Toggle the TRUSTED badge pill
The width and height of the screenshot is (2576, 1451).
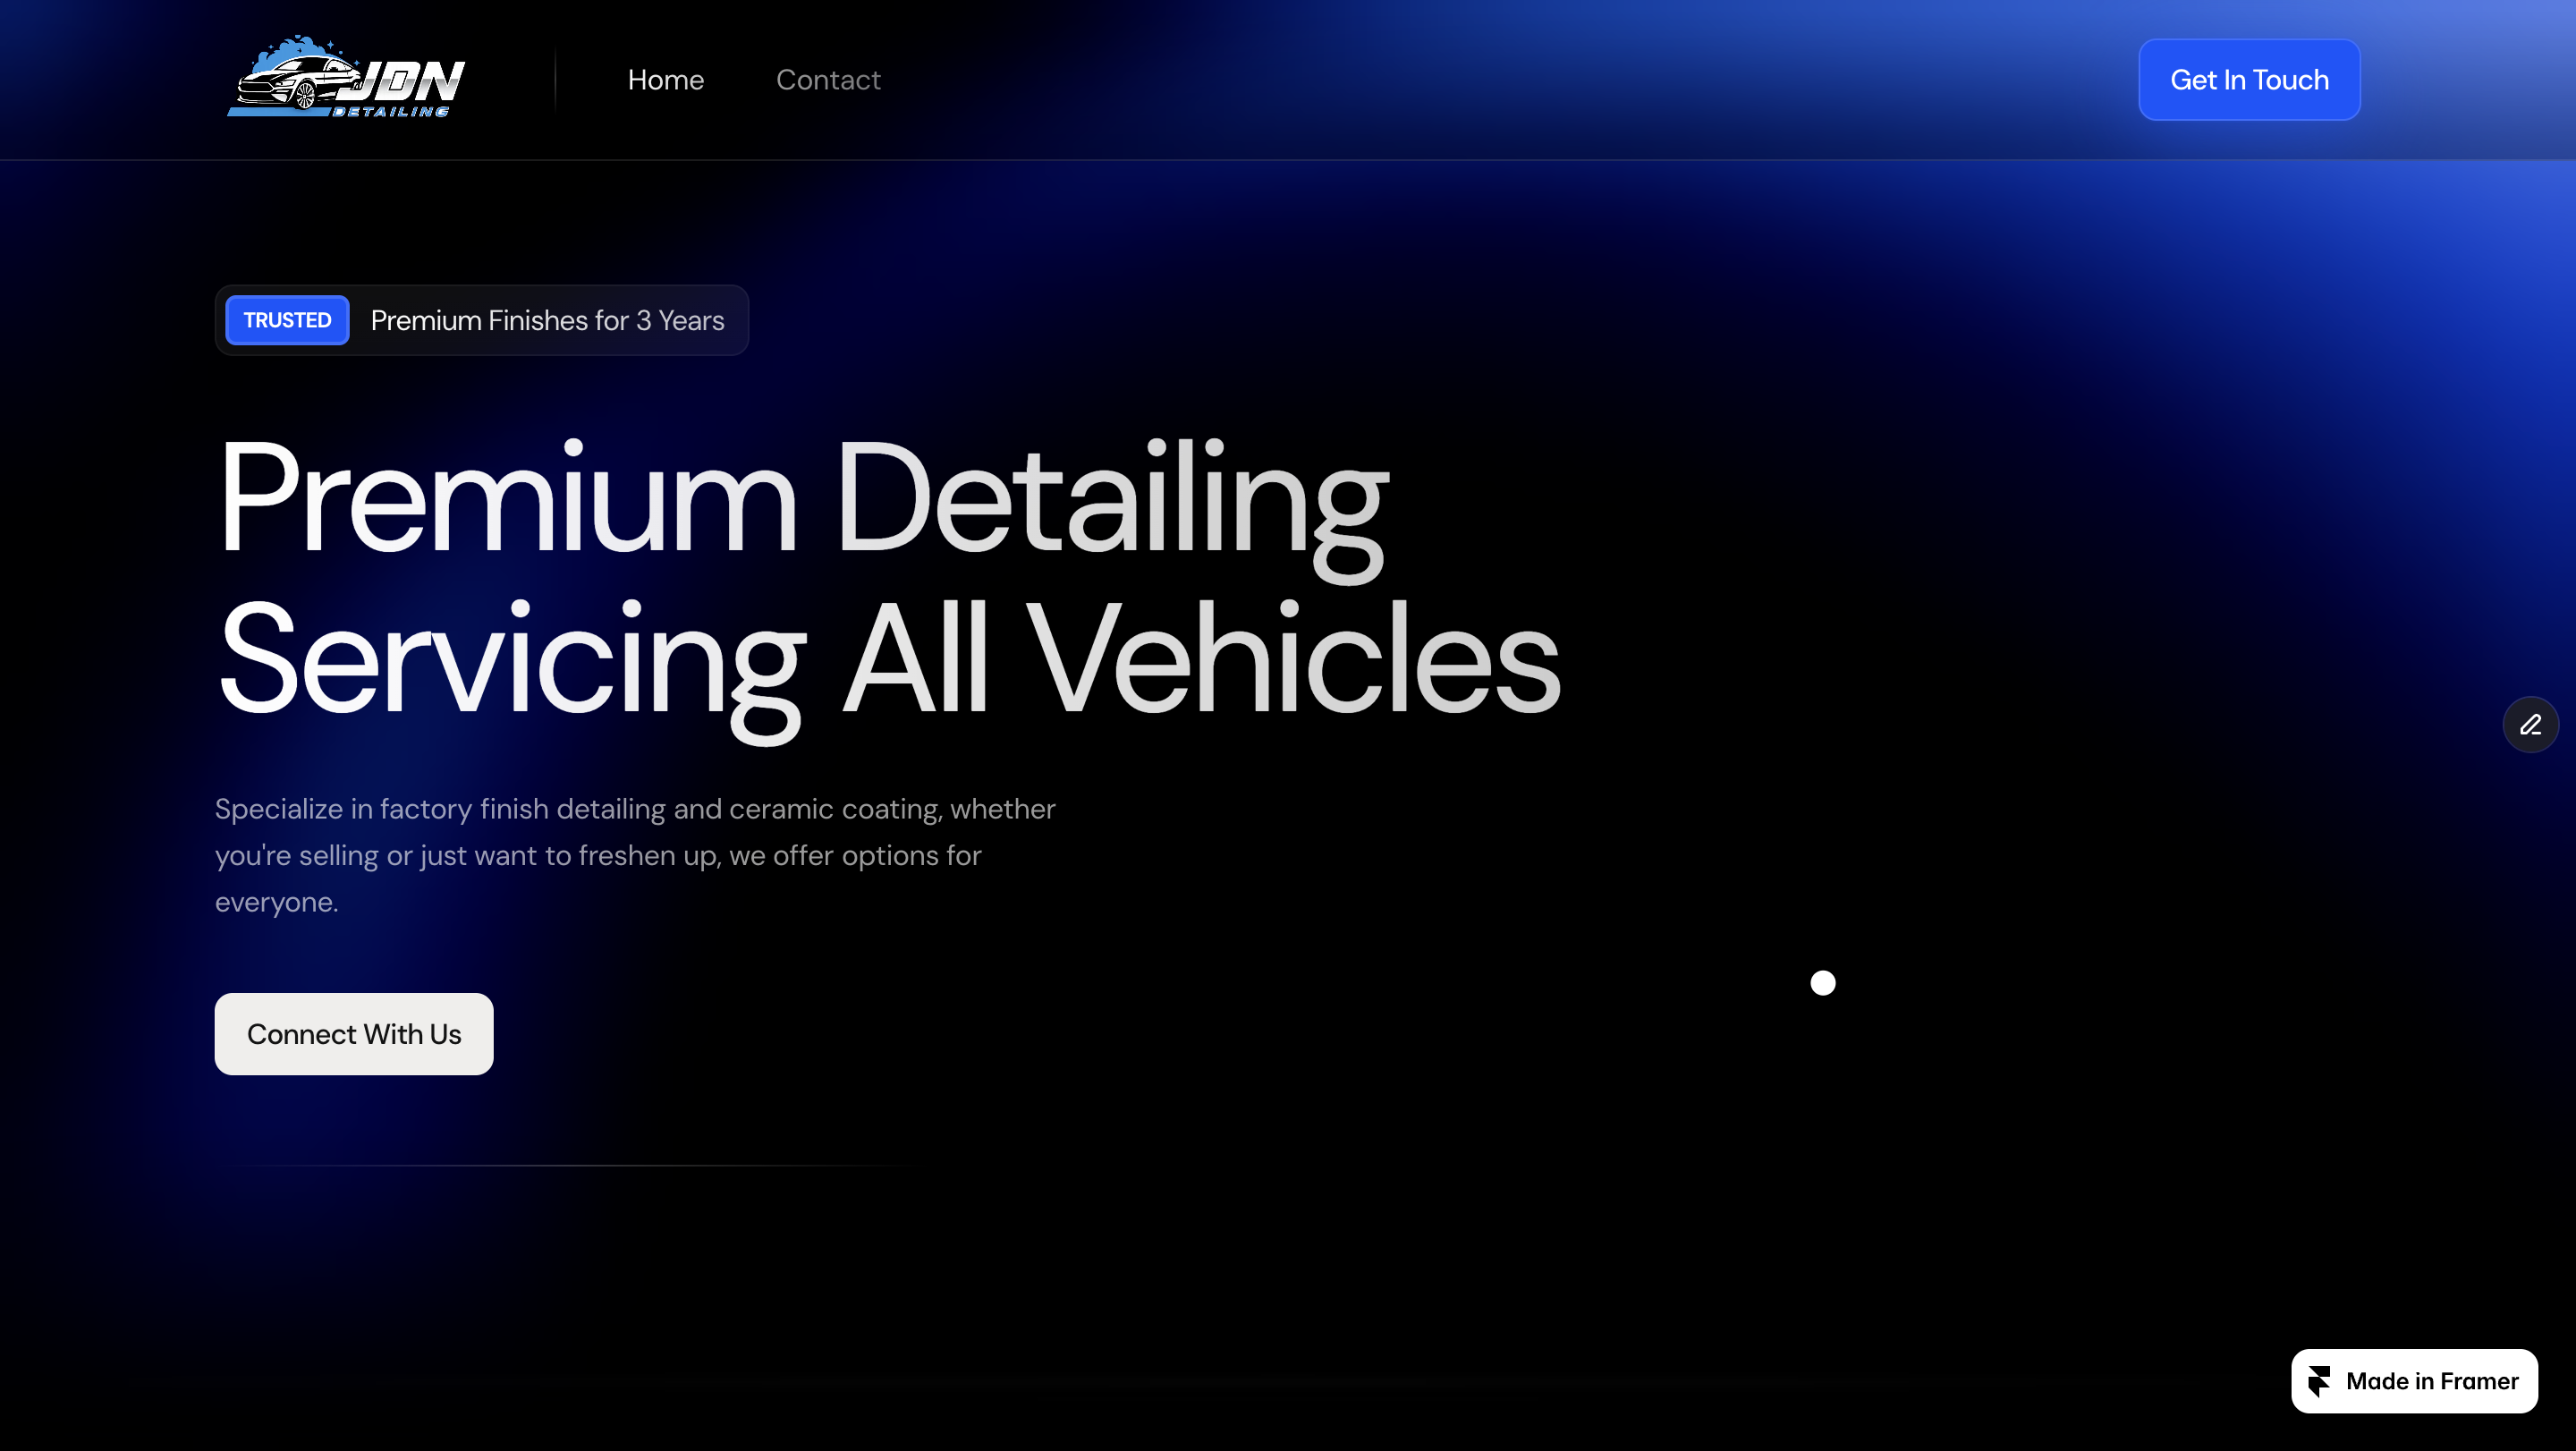tap(287, 320)
